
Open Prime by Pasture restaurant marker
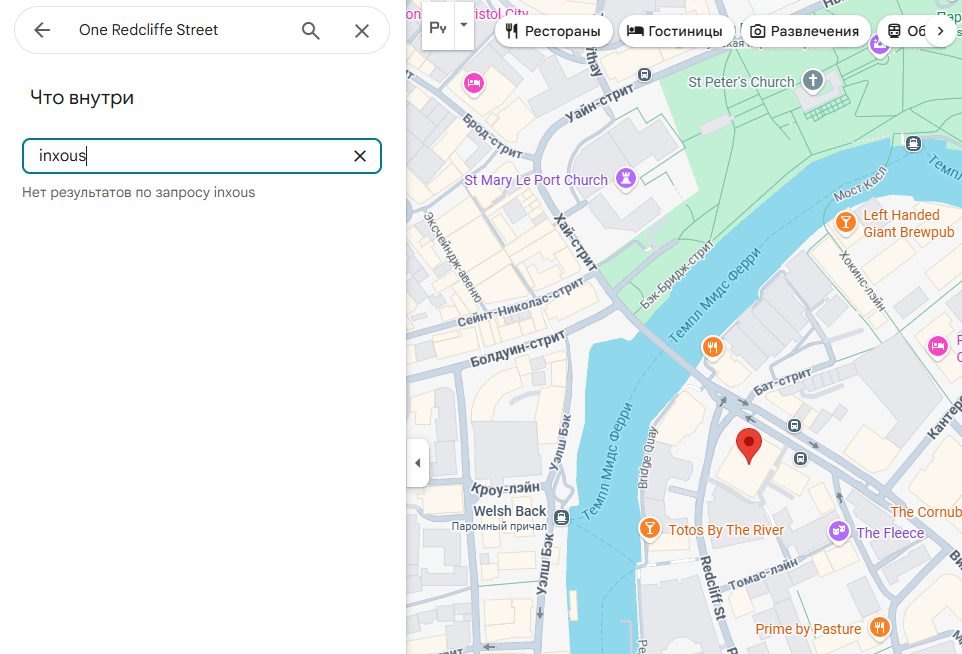[x=879, y=628]
